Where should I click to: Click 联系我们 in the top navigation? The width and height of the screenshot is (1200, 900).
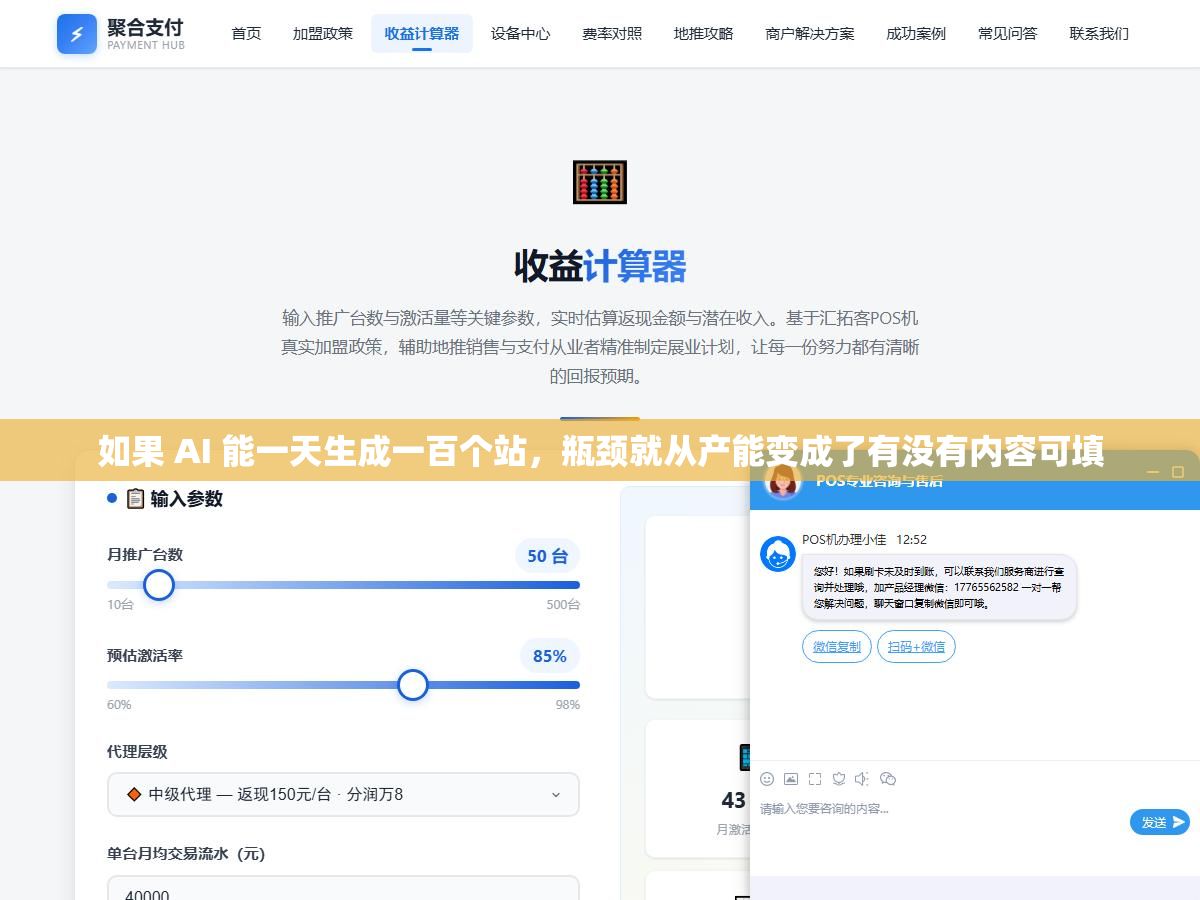(1099, 33)
